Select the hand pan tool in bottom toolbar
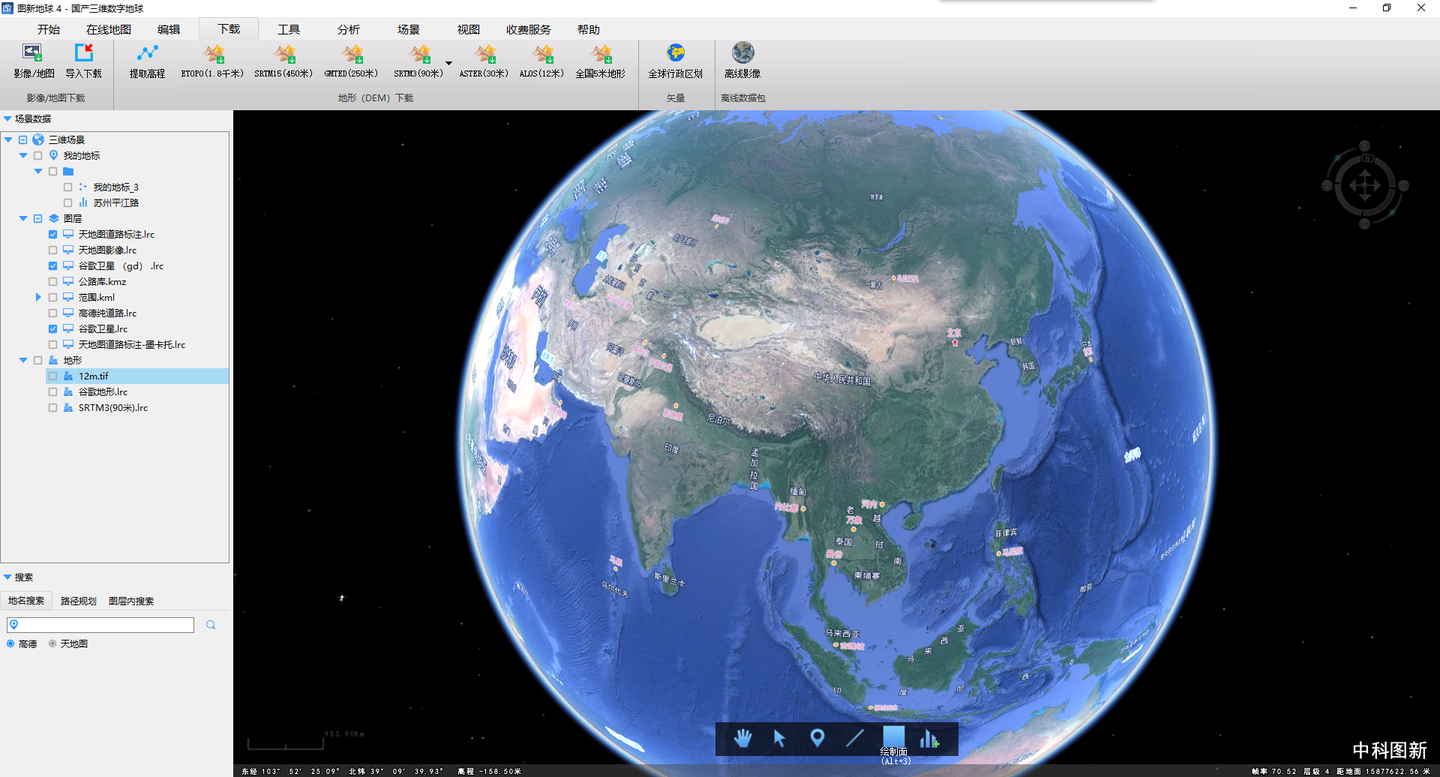1440x777 pixels. 743,738
